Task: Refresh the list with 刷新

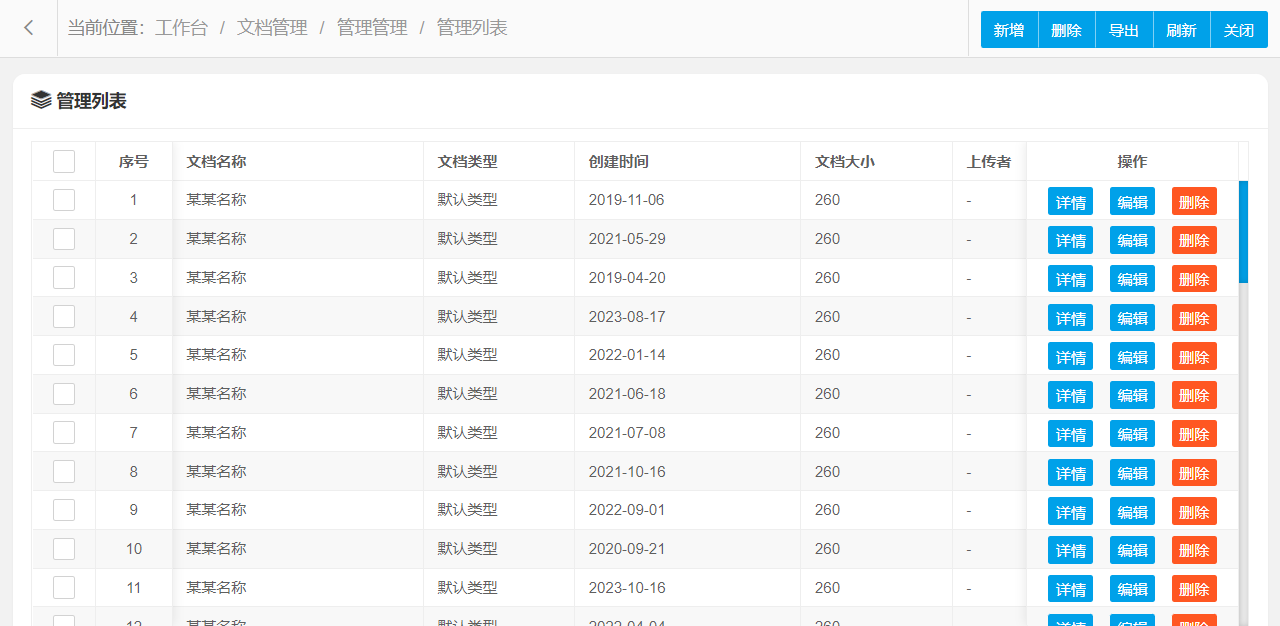Action: coord(1181,30)
